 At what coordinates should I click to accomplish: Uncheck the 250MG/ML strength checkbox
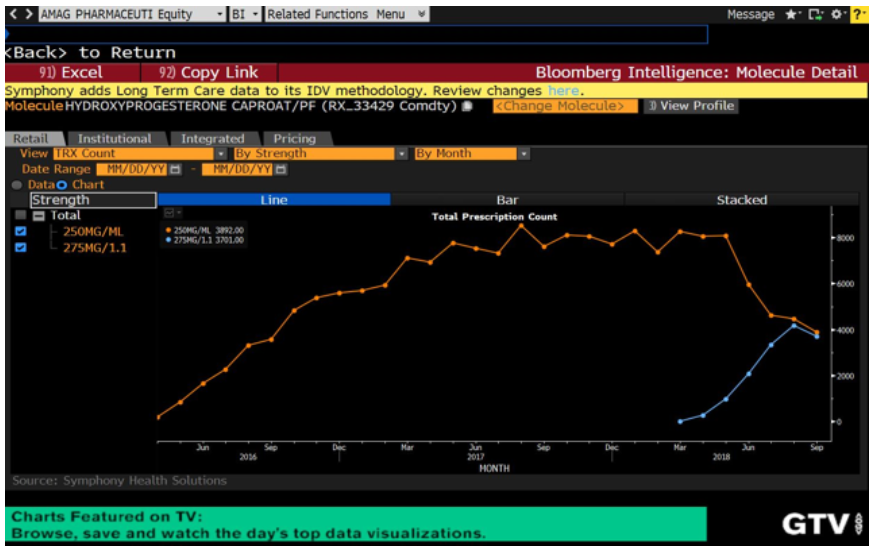[20, 232]
